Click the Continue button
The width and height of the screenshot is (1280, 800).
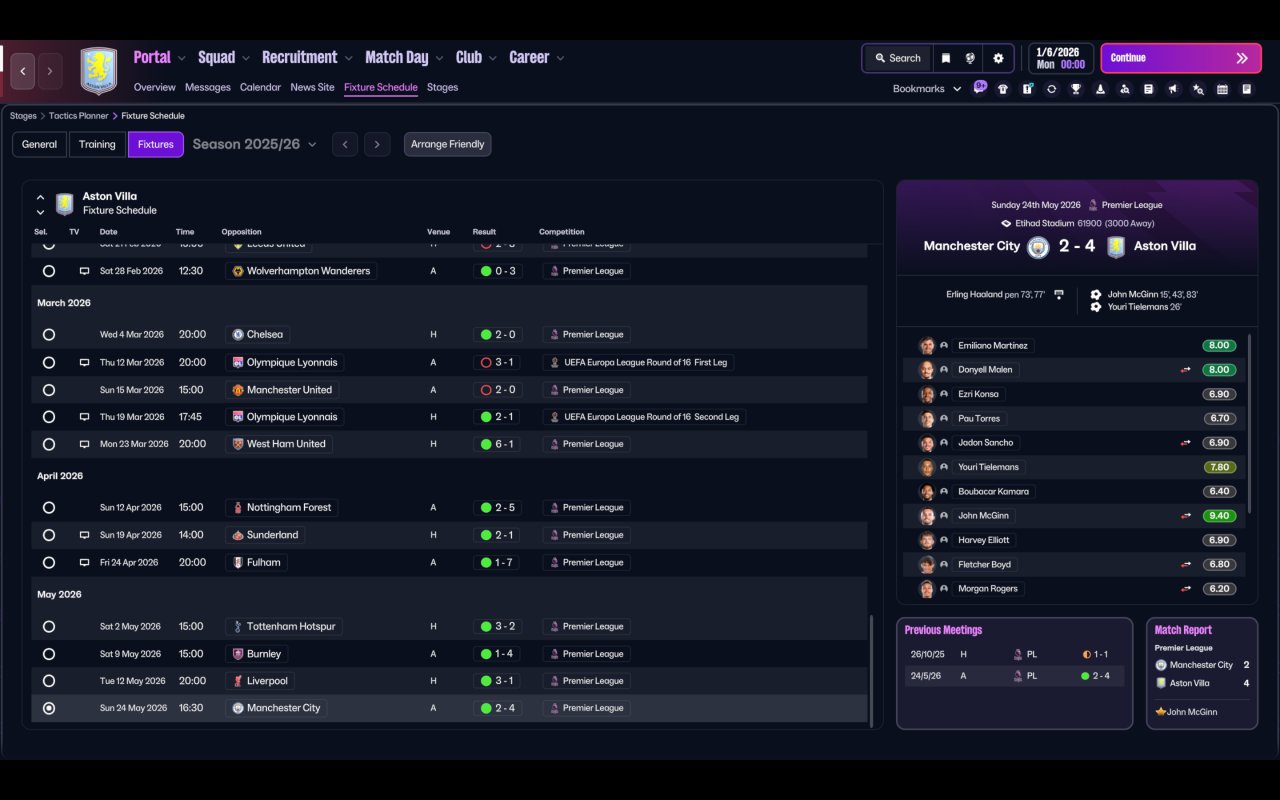click(1179, 58)
